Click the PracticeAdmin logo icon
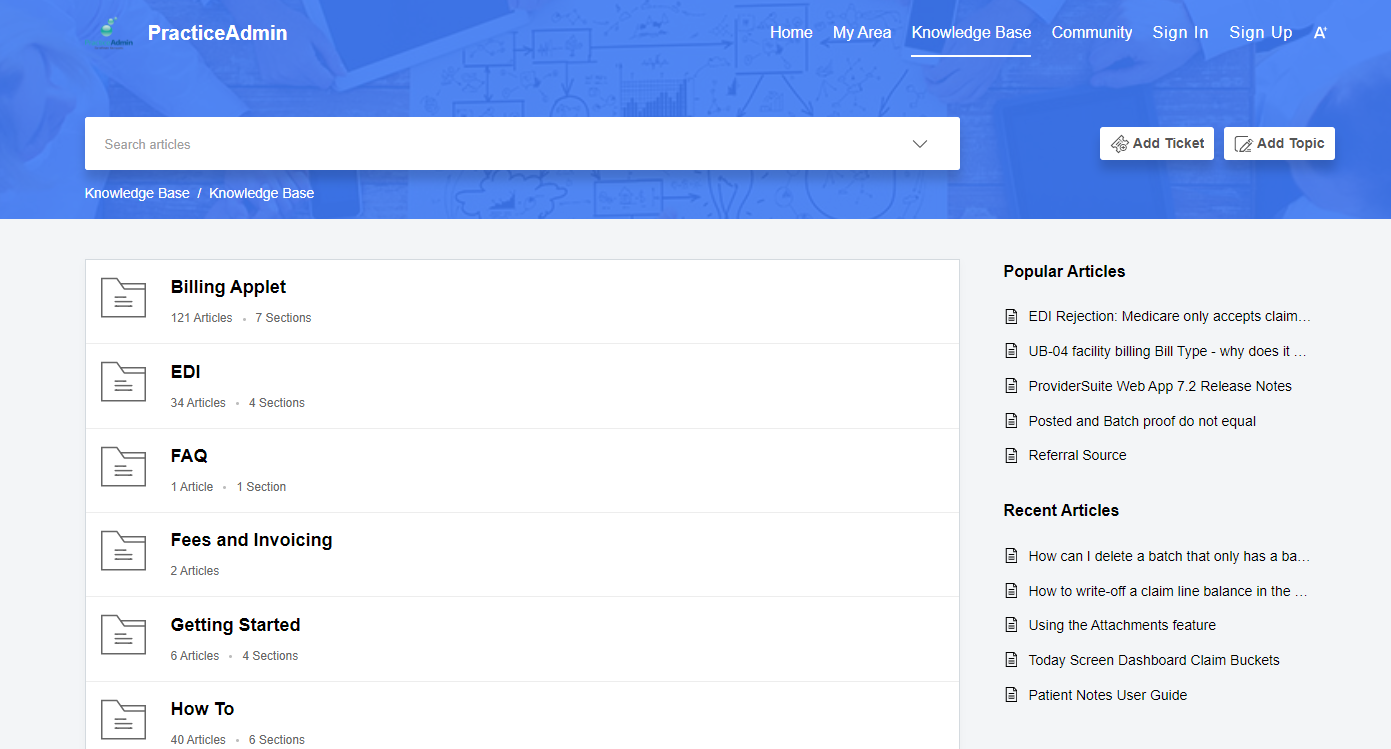The width and height of the screenshot is (1391, 749). 109,33
